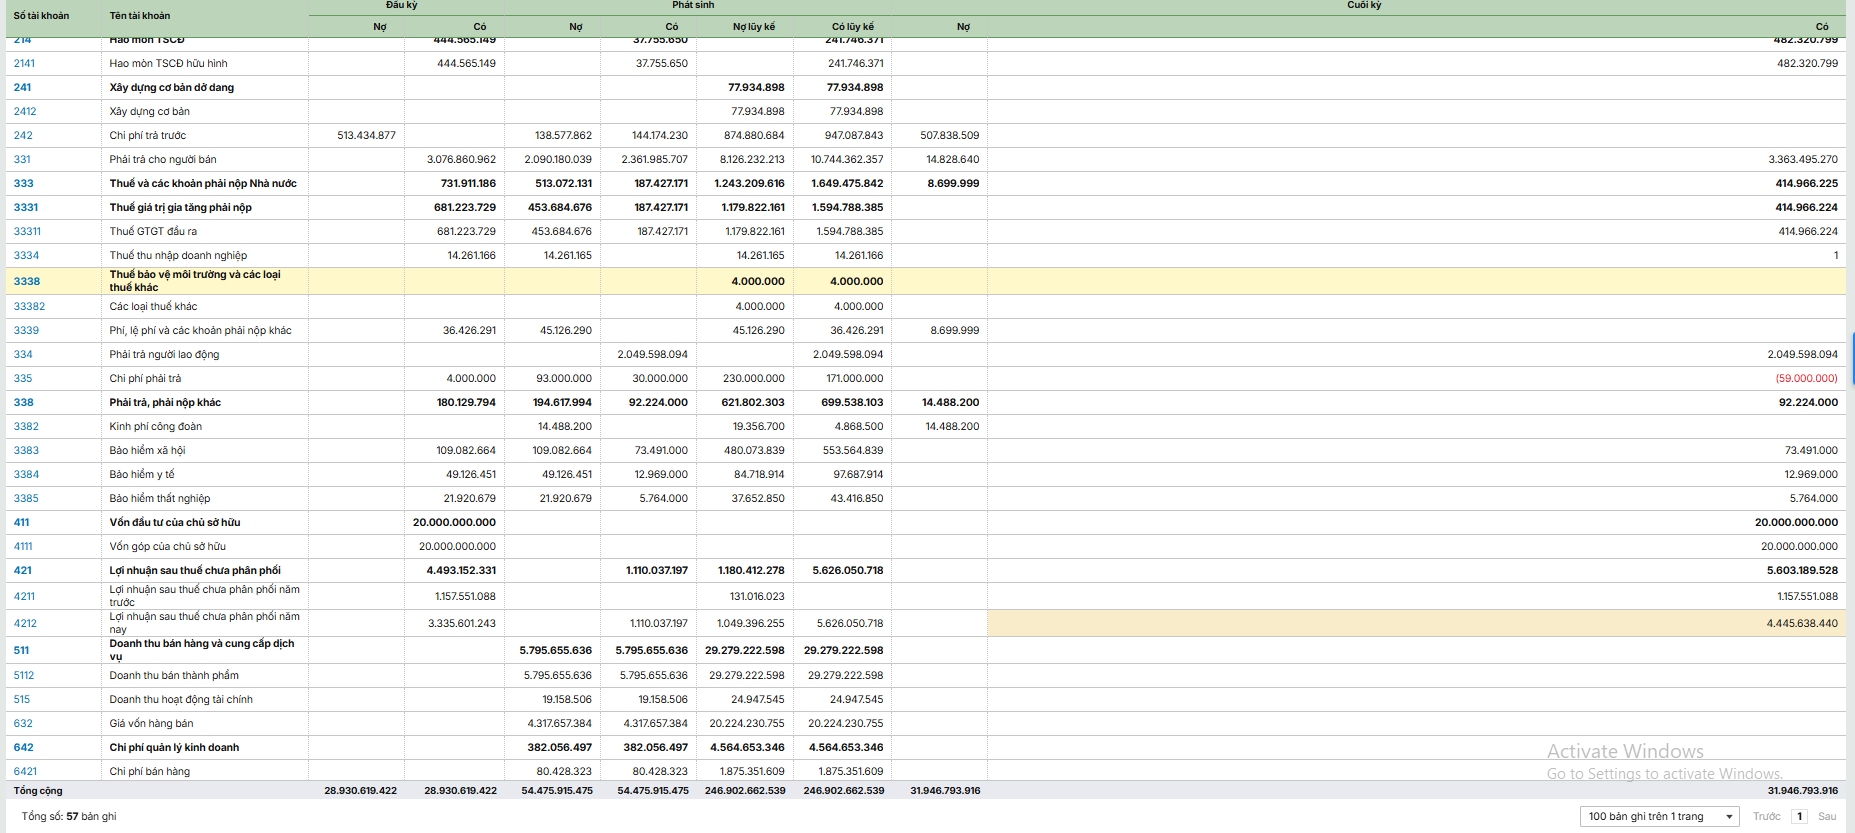
Task: Open the '100 bản ghi trên 1 trang' dropdown
Action: 1659,816
